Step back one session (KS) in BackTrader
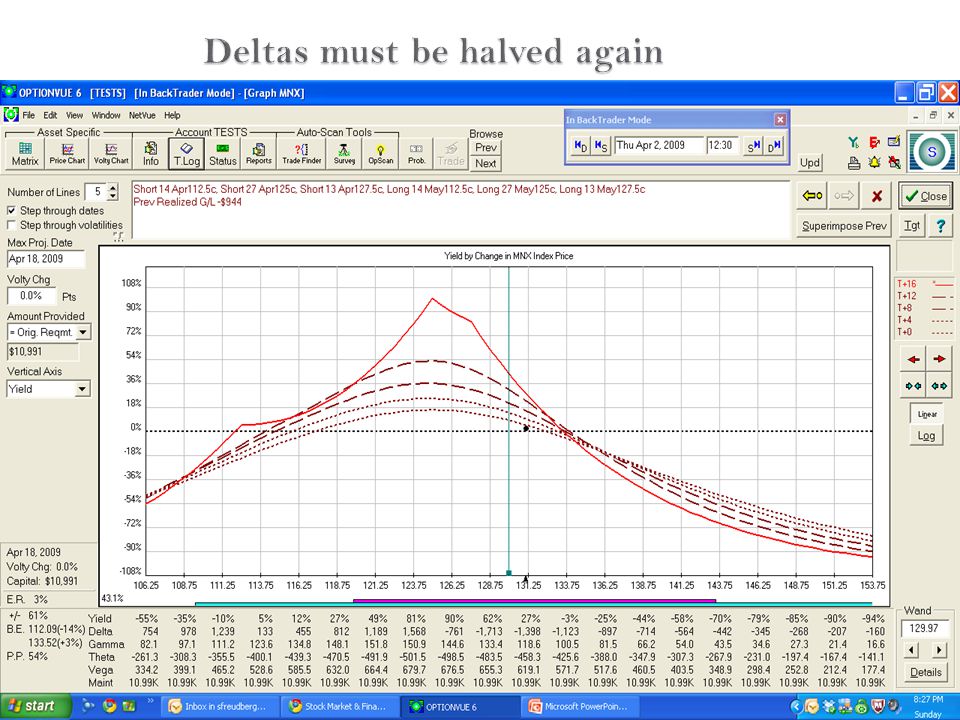This screenshot has width=960, height=720. [x=601, y=146]
